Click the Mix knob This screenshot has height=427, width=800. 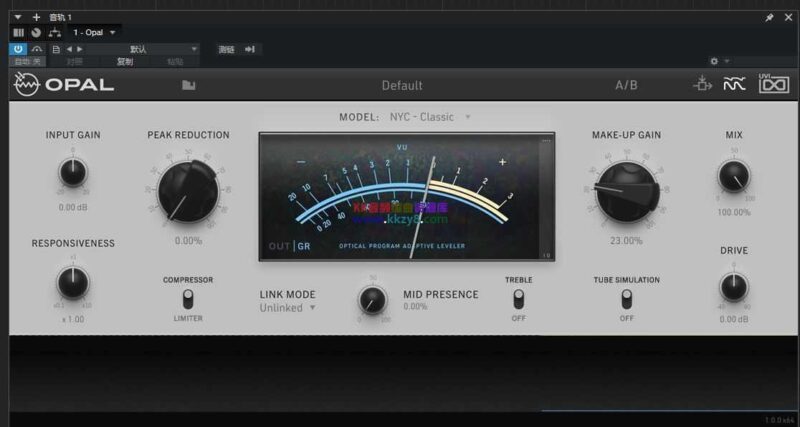point(734,177)
